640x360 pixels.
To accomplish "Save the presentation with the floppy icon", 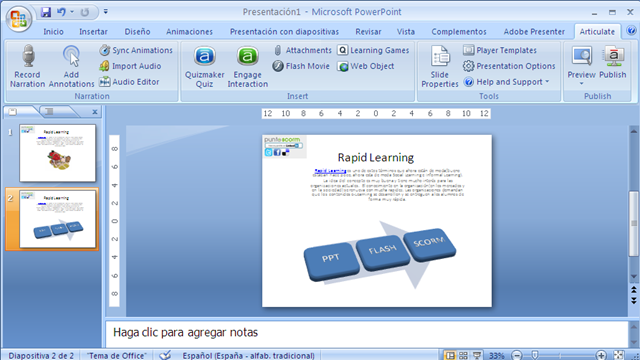I will pyautogui.click(x=46, y=12).
